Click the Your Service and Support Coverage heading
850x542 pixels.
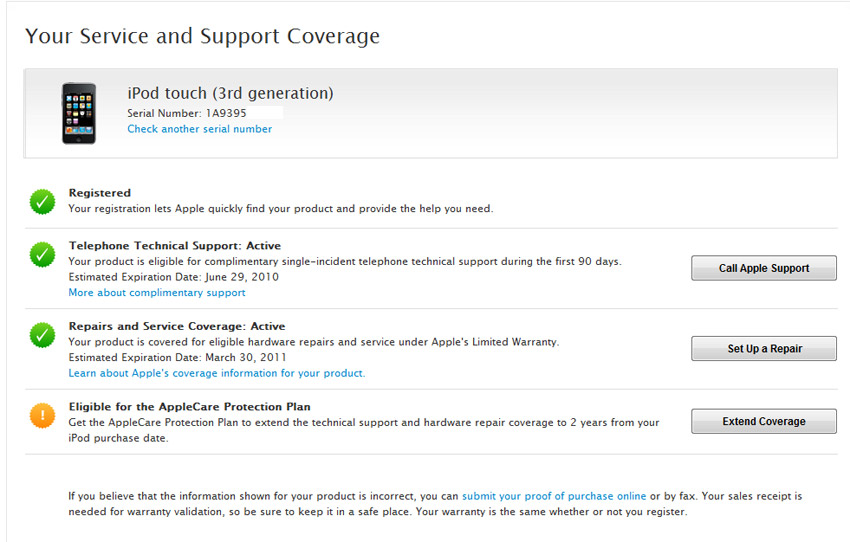point(202,37)
